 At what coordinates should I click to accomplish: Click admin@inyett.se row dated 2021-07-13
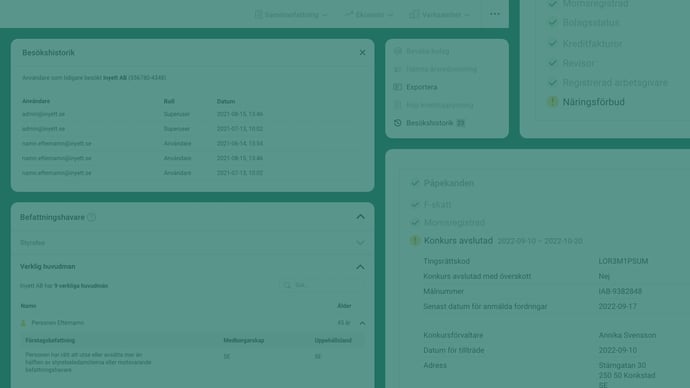tap(192, 129)
